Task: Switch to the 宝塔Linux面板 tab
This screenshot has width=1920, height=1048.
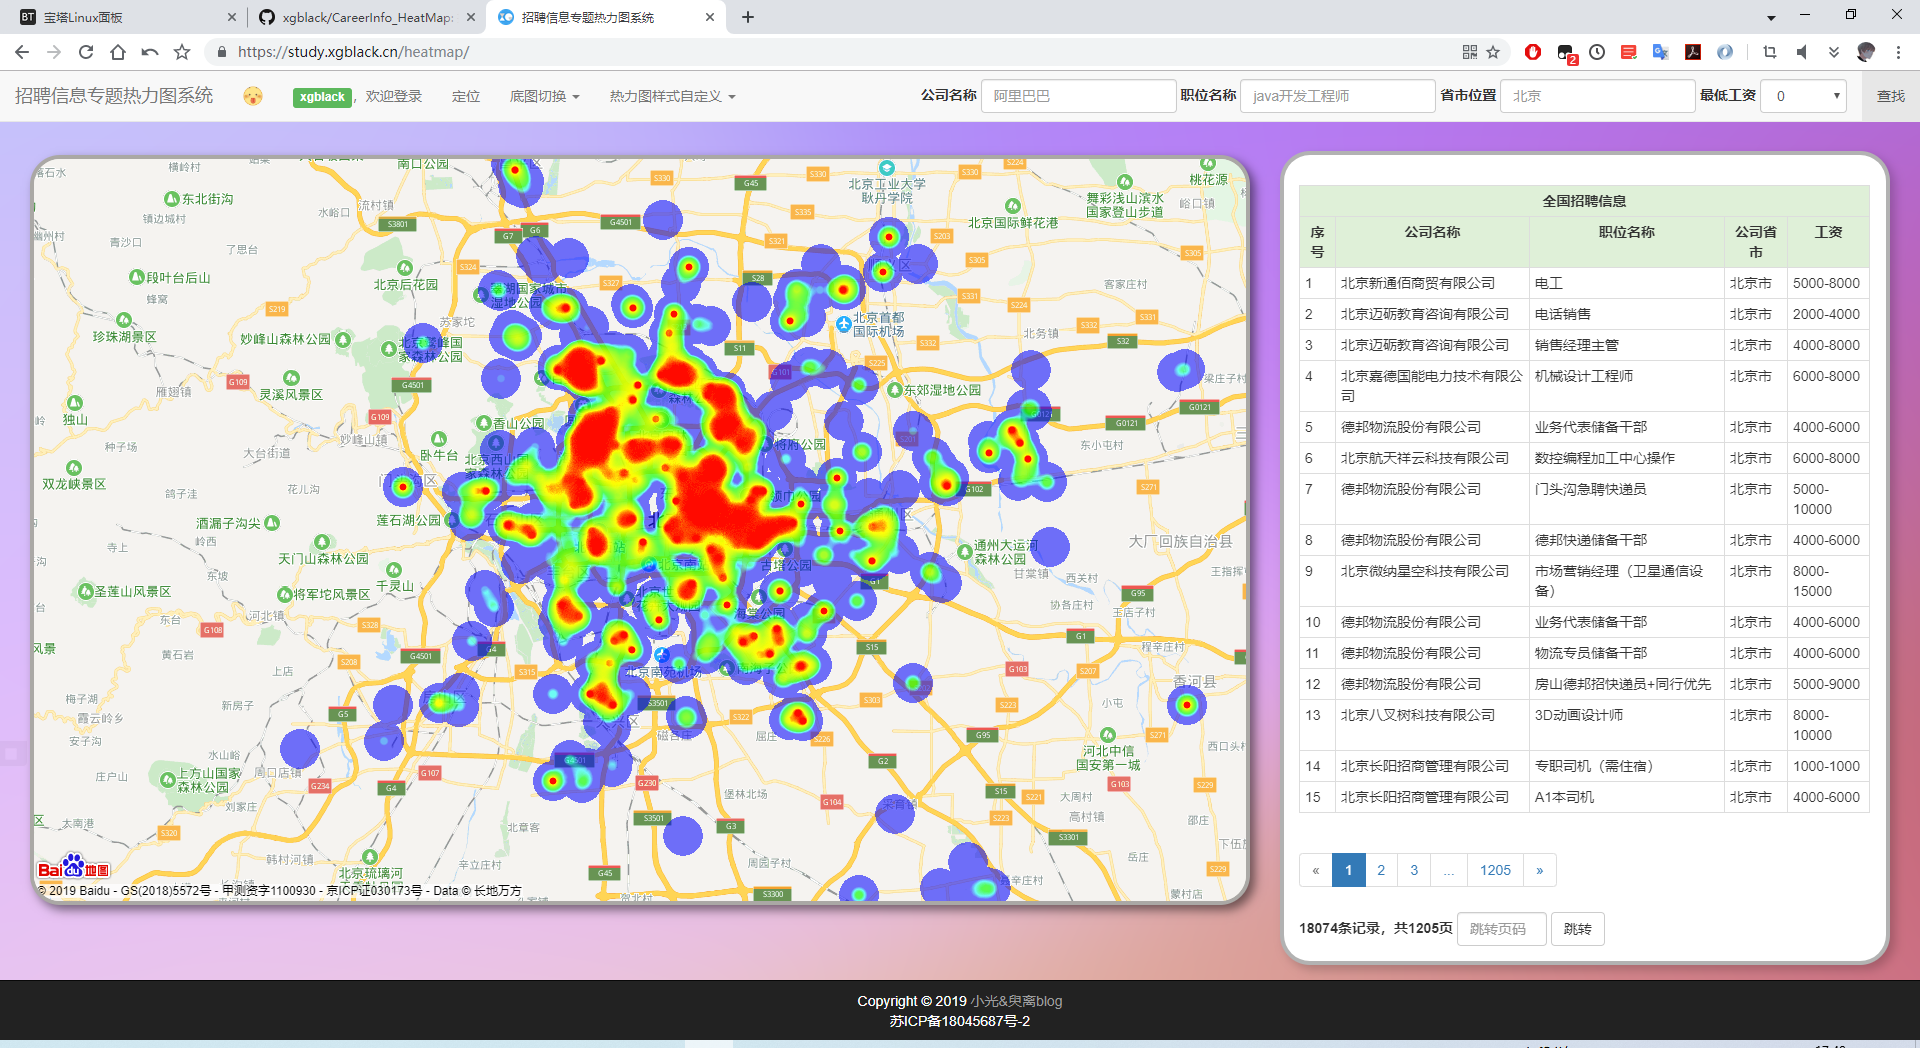Action: pos(128,17)
